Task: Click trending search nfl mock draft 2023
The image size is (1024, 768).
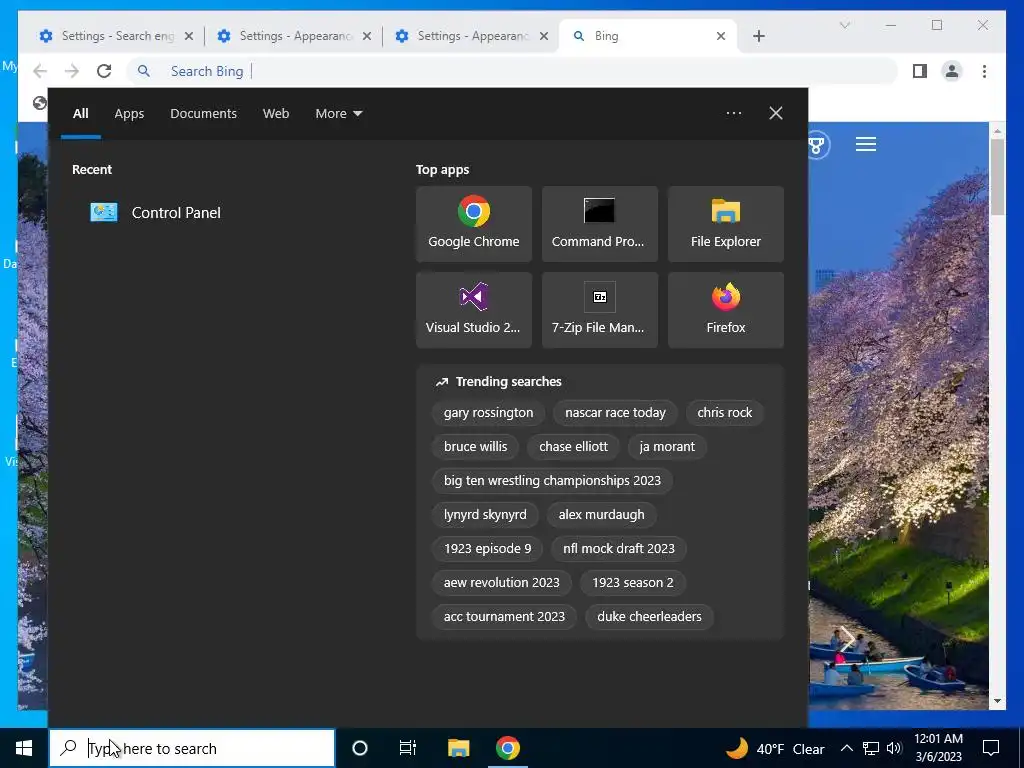Action: 619,549
